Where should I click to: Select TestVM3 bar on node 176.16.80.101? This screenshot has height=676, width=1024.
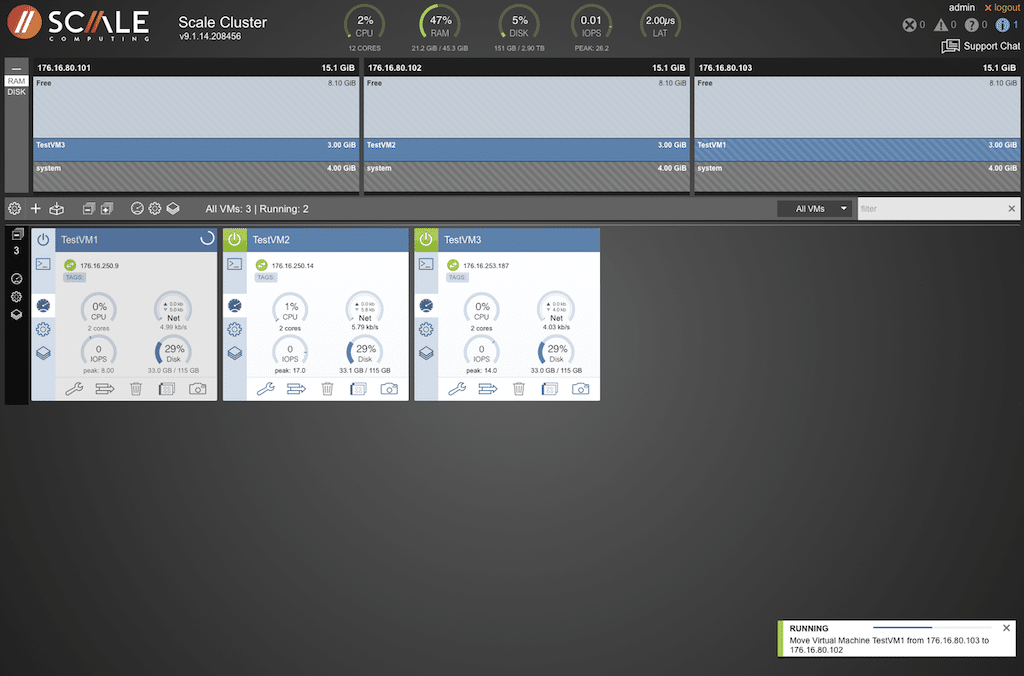point(196,150)
